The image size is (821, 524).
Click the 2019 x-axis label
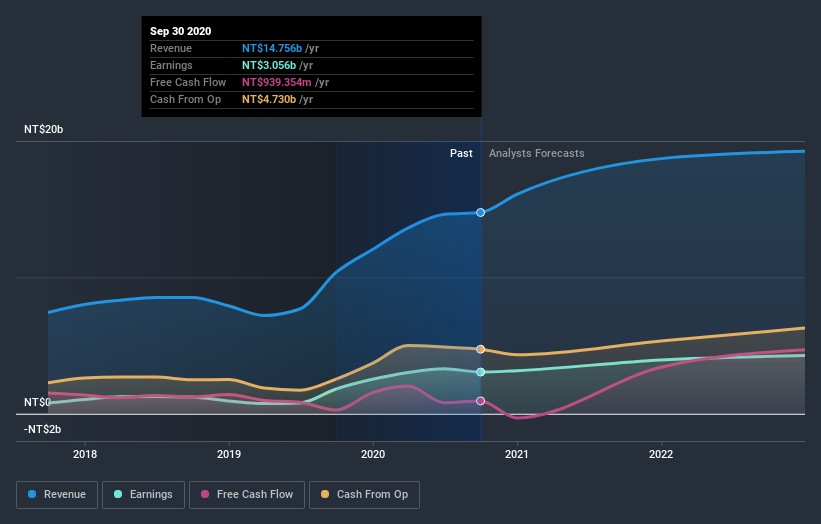229,454
